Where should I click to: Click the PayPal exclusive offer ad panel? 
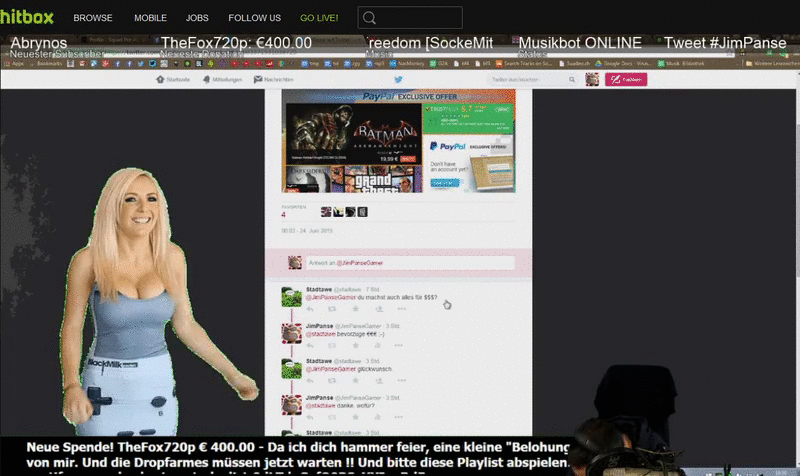[x=468, y=163]
